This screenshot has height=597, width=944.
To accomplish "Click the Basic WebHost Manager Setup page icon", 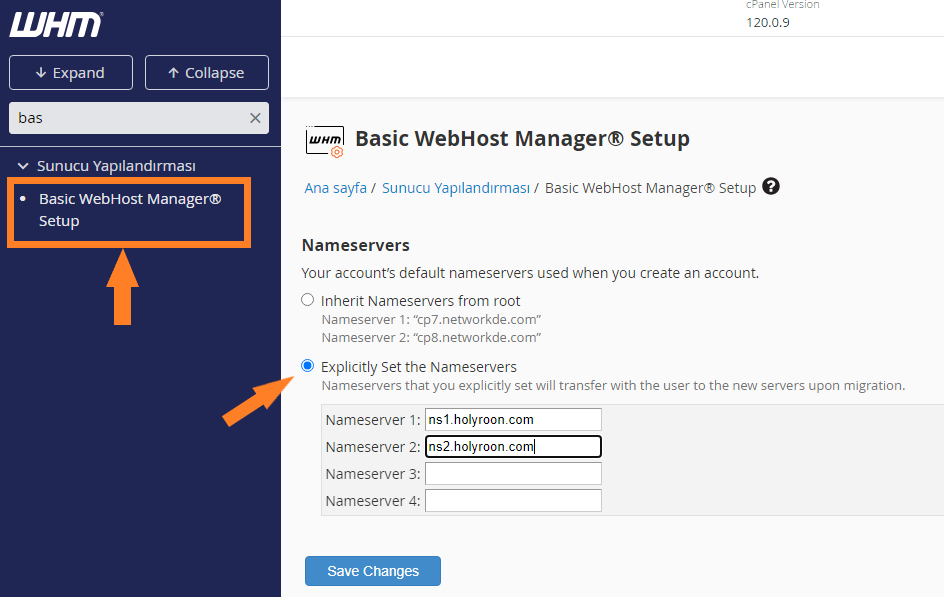I will [x=324, y=141].
